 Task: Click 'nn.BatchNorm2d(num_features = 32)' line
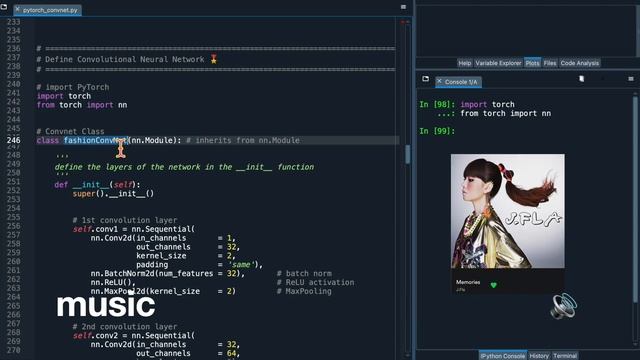(x=168, y=273)
